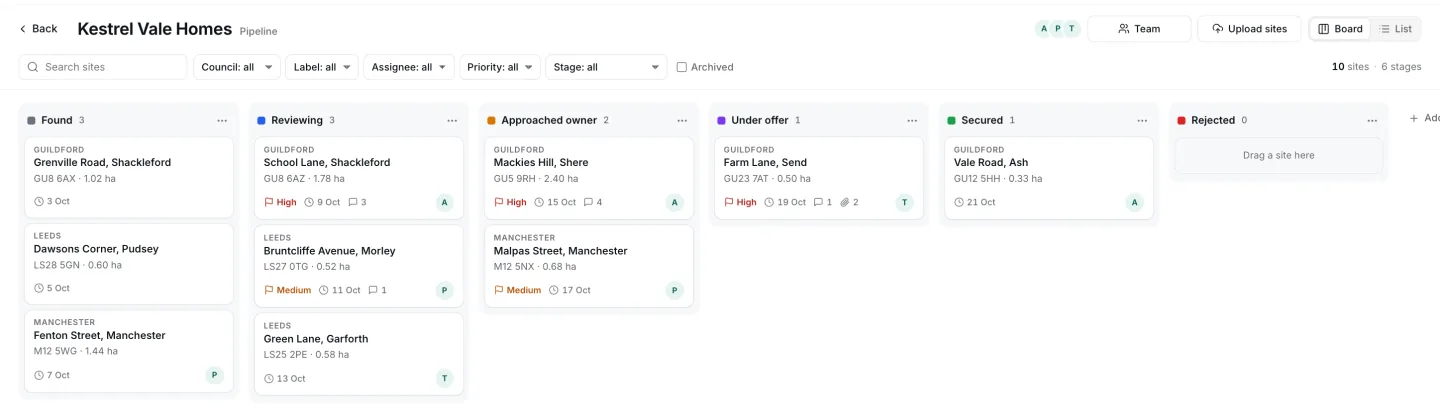This screenshot has width=1440, height=414.
Task: Open Found column options menu
Action: [222, 120]
